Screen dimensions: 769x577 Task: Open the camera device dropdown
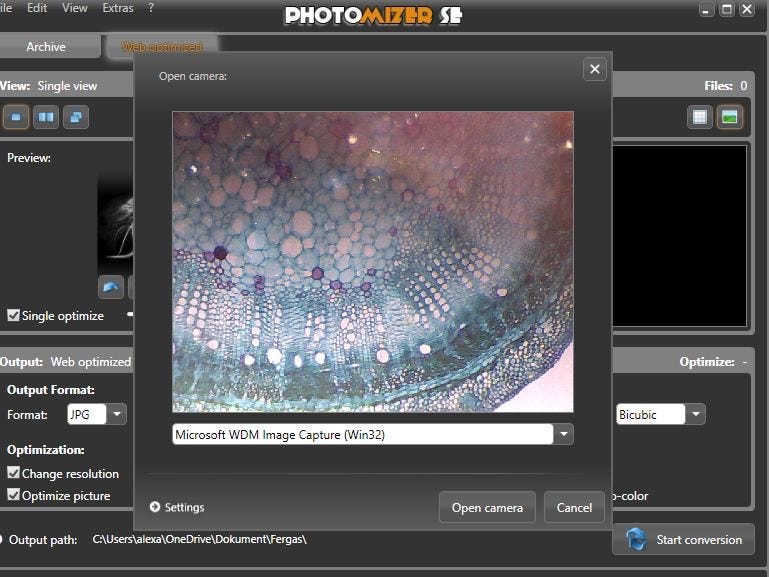[x=565, y=435]
